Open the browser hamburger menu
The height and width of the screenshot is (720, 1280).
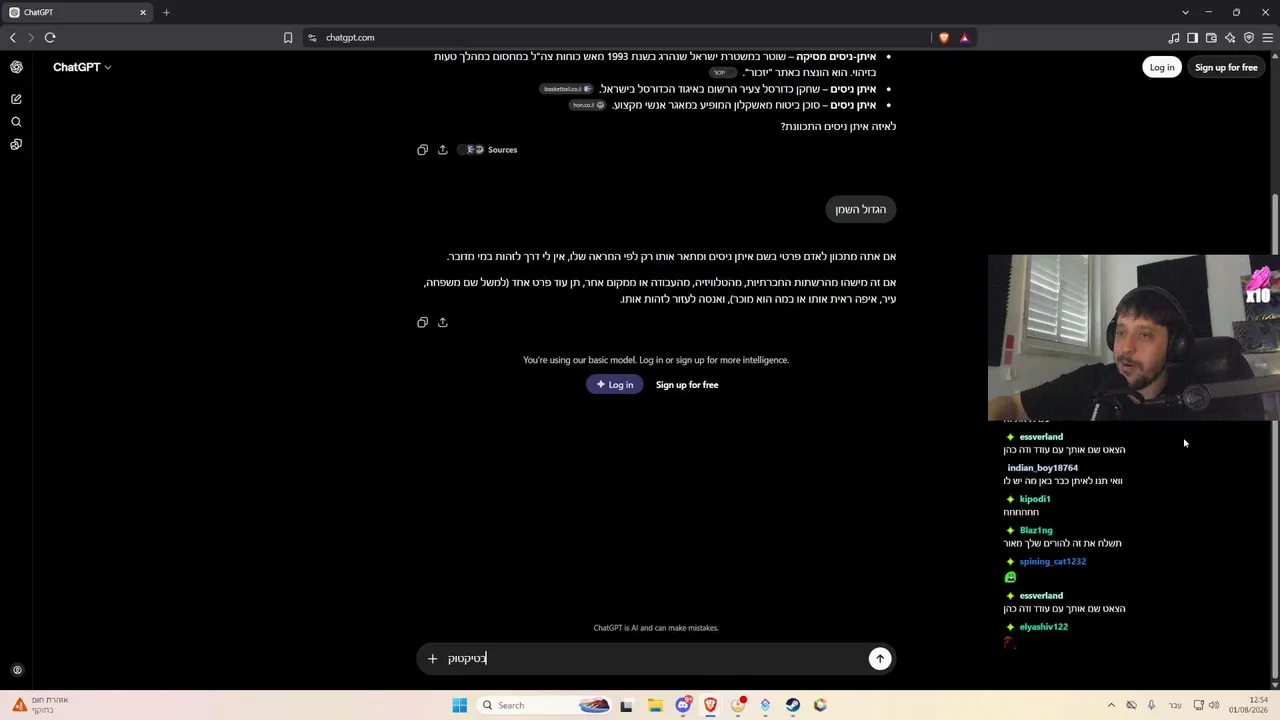click(1268, 38)
